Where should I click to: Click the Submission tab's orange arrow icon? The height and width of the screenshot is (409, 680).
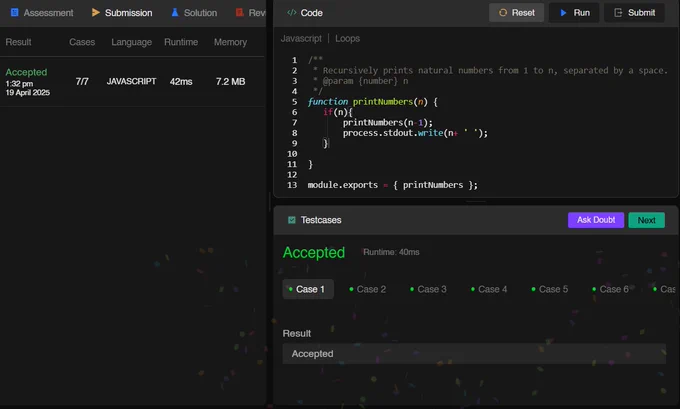coord(96,13)
